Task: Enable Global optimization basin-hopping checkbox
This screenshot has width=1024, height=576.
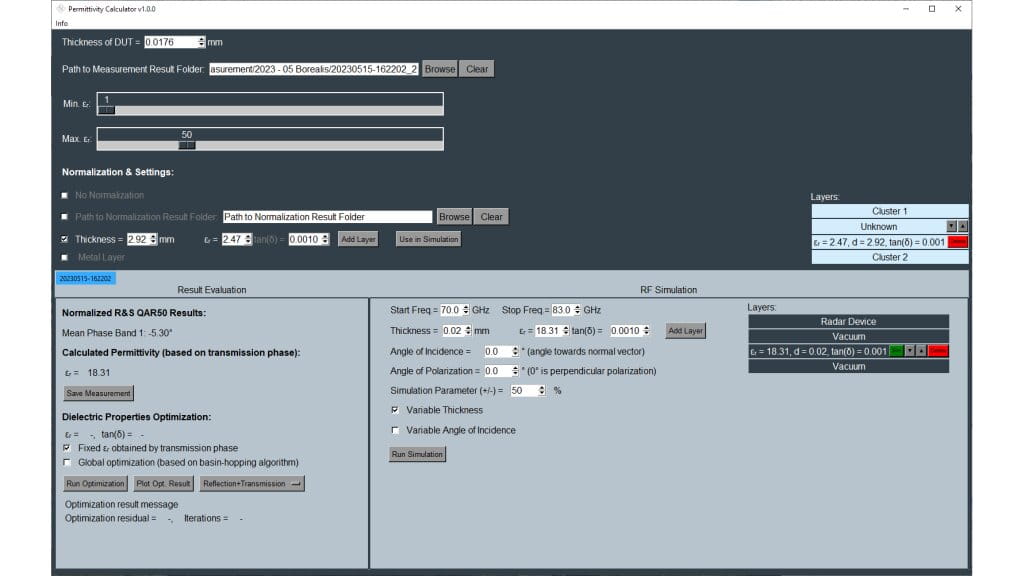Action: pos(68,462)
